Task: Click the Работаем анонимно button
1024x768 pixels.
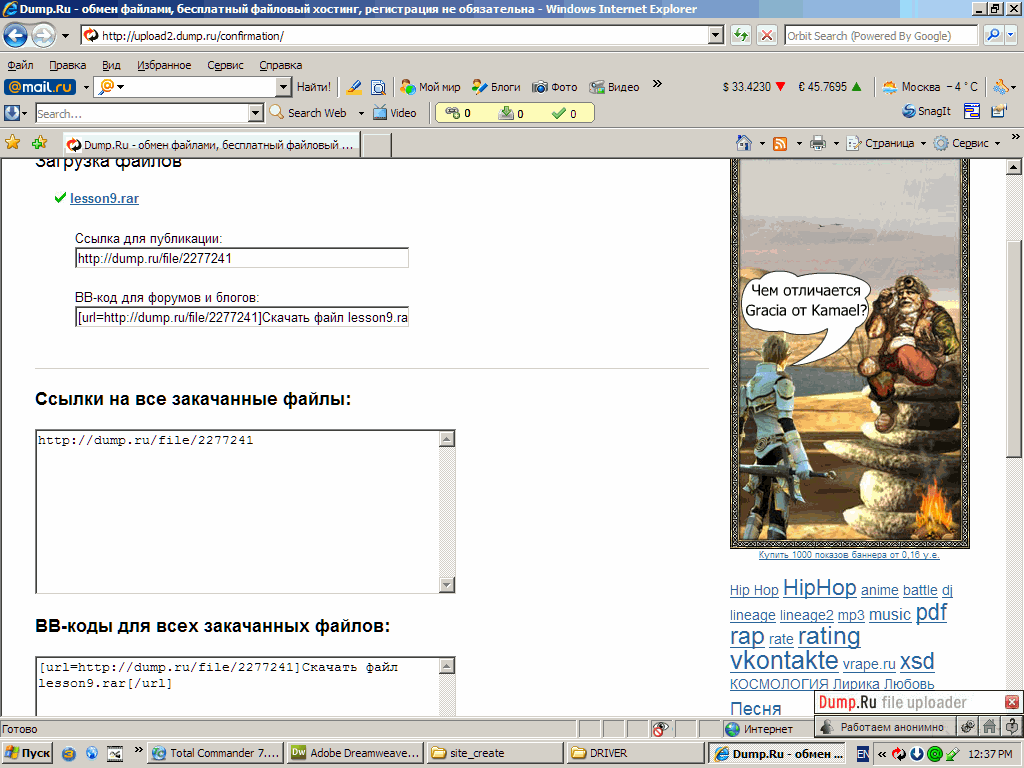Action: (x=885, y=727)
